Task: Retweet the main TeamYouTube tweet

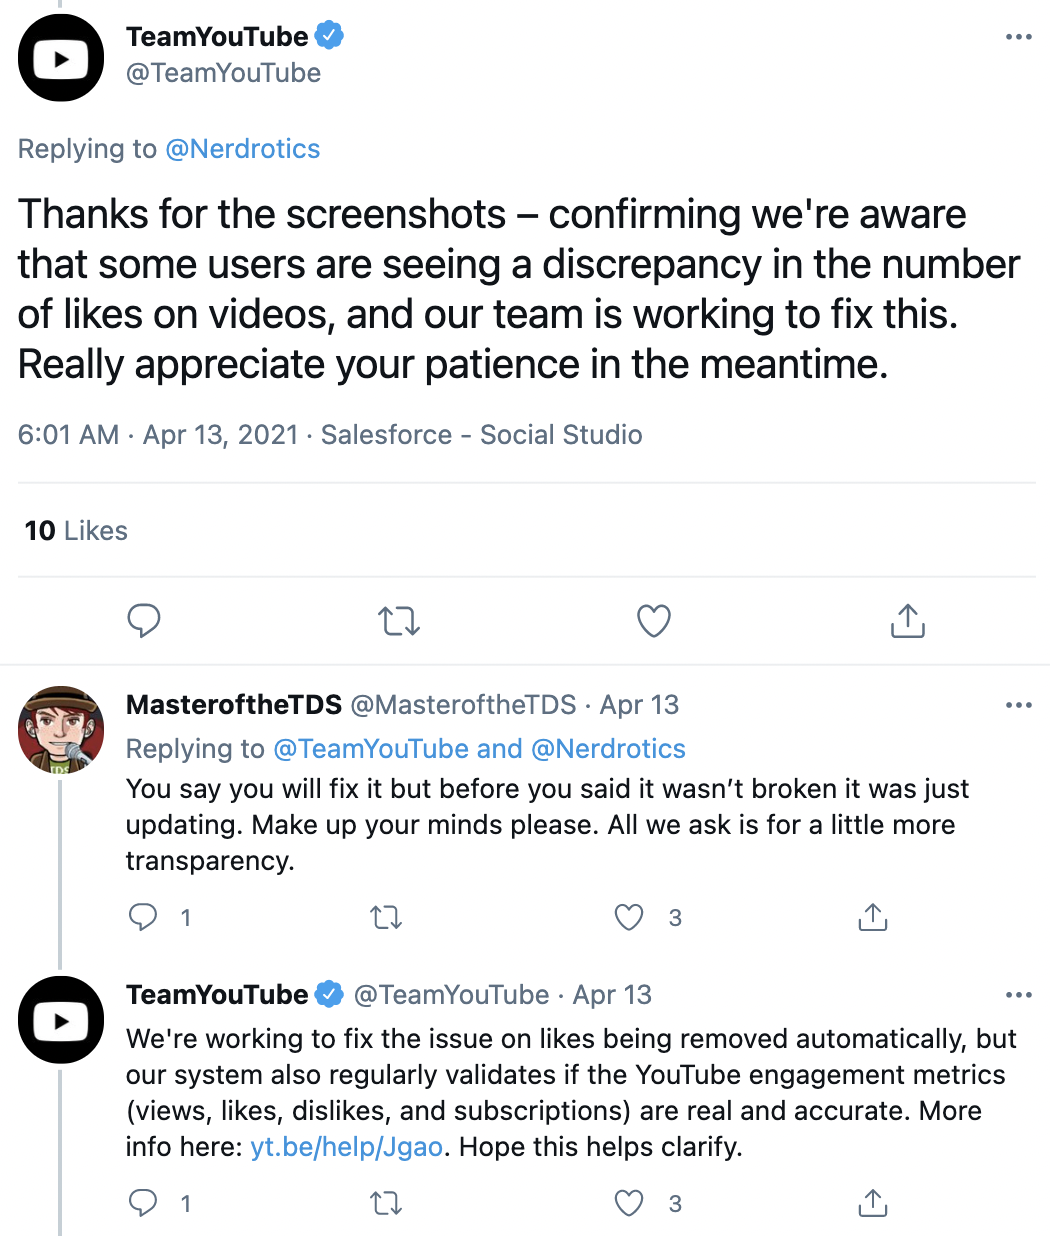Action: point(399,621)
